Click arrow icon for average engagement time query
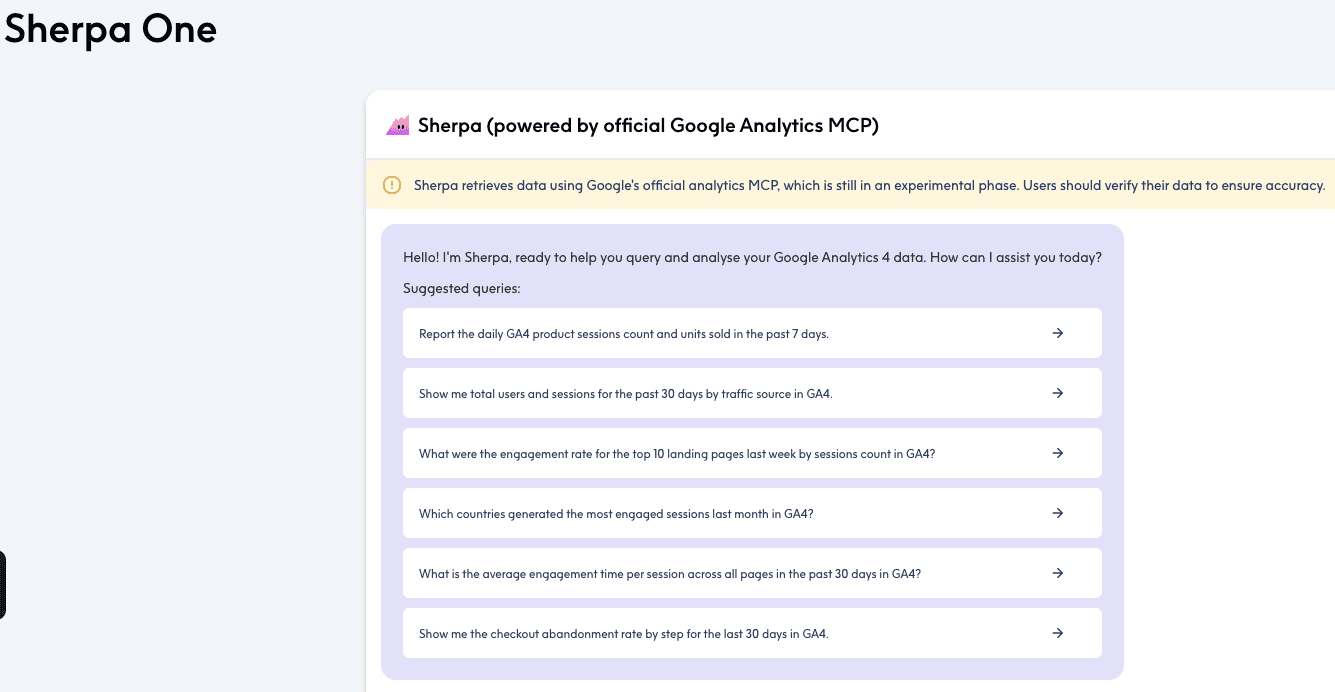The width and height of the screenshot is (1335, 692). coord(1058,573)
